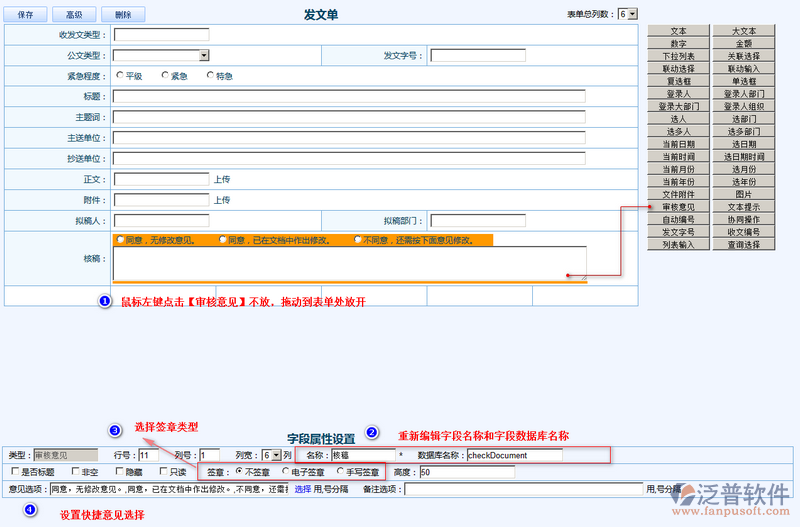This screenshot has height=527, width=800.
Task: Click the 选日期时间 field-type button
Action: tap(744, 157)
